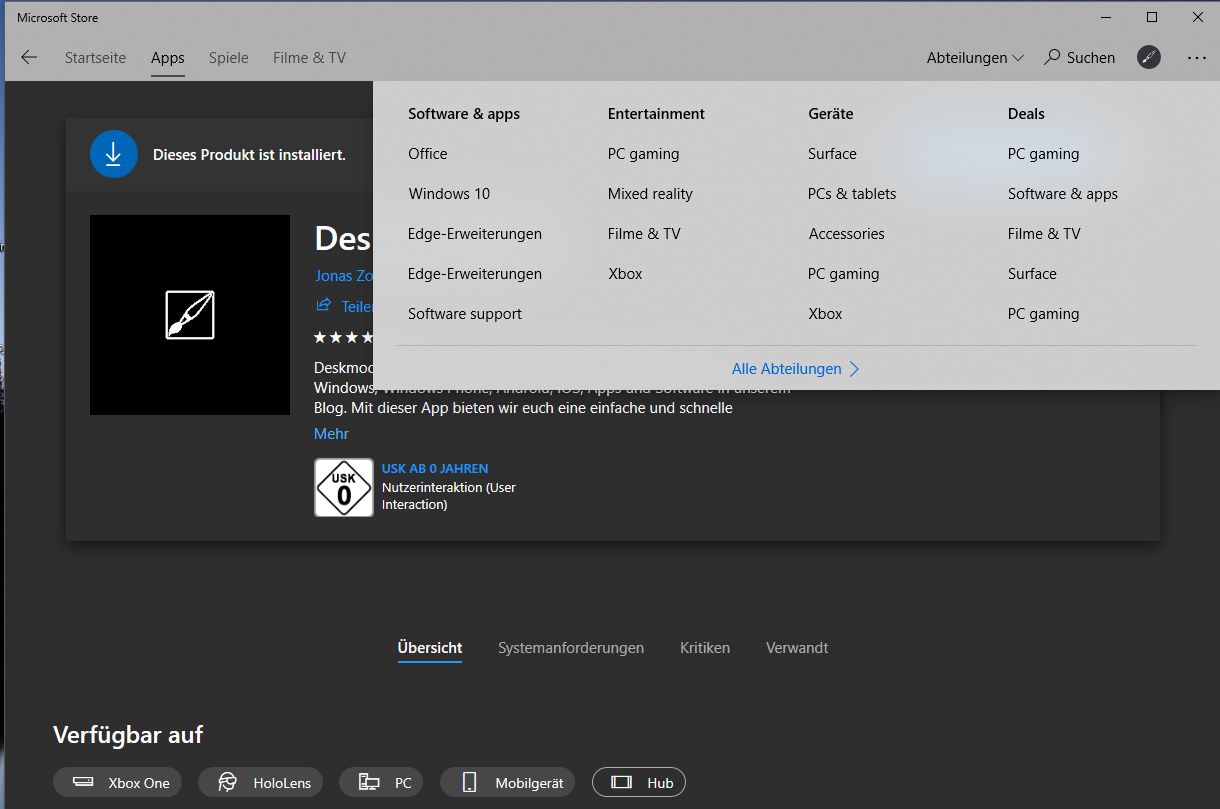1220x809 pixels.
Task: Open the Übersicht section tab
Action: point(430,648)
